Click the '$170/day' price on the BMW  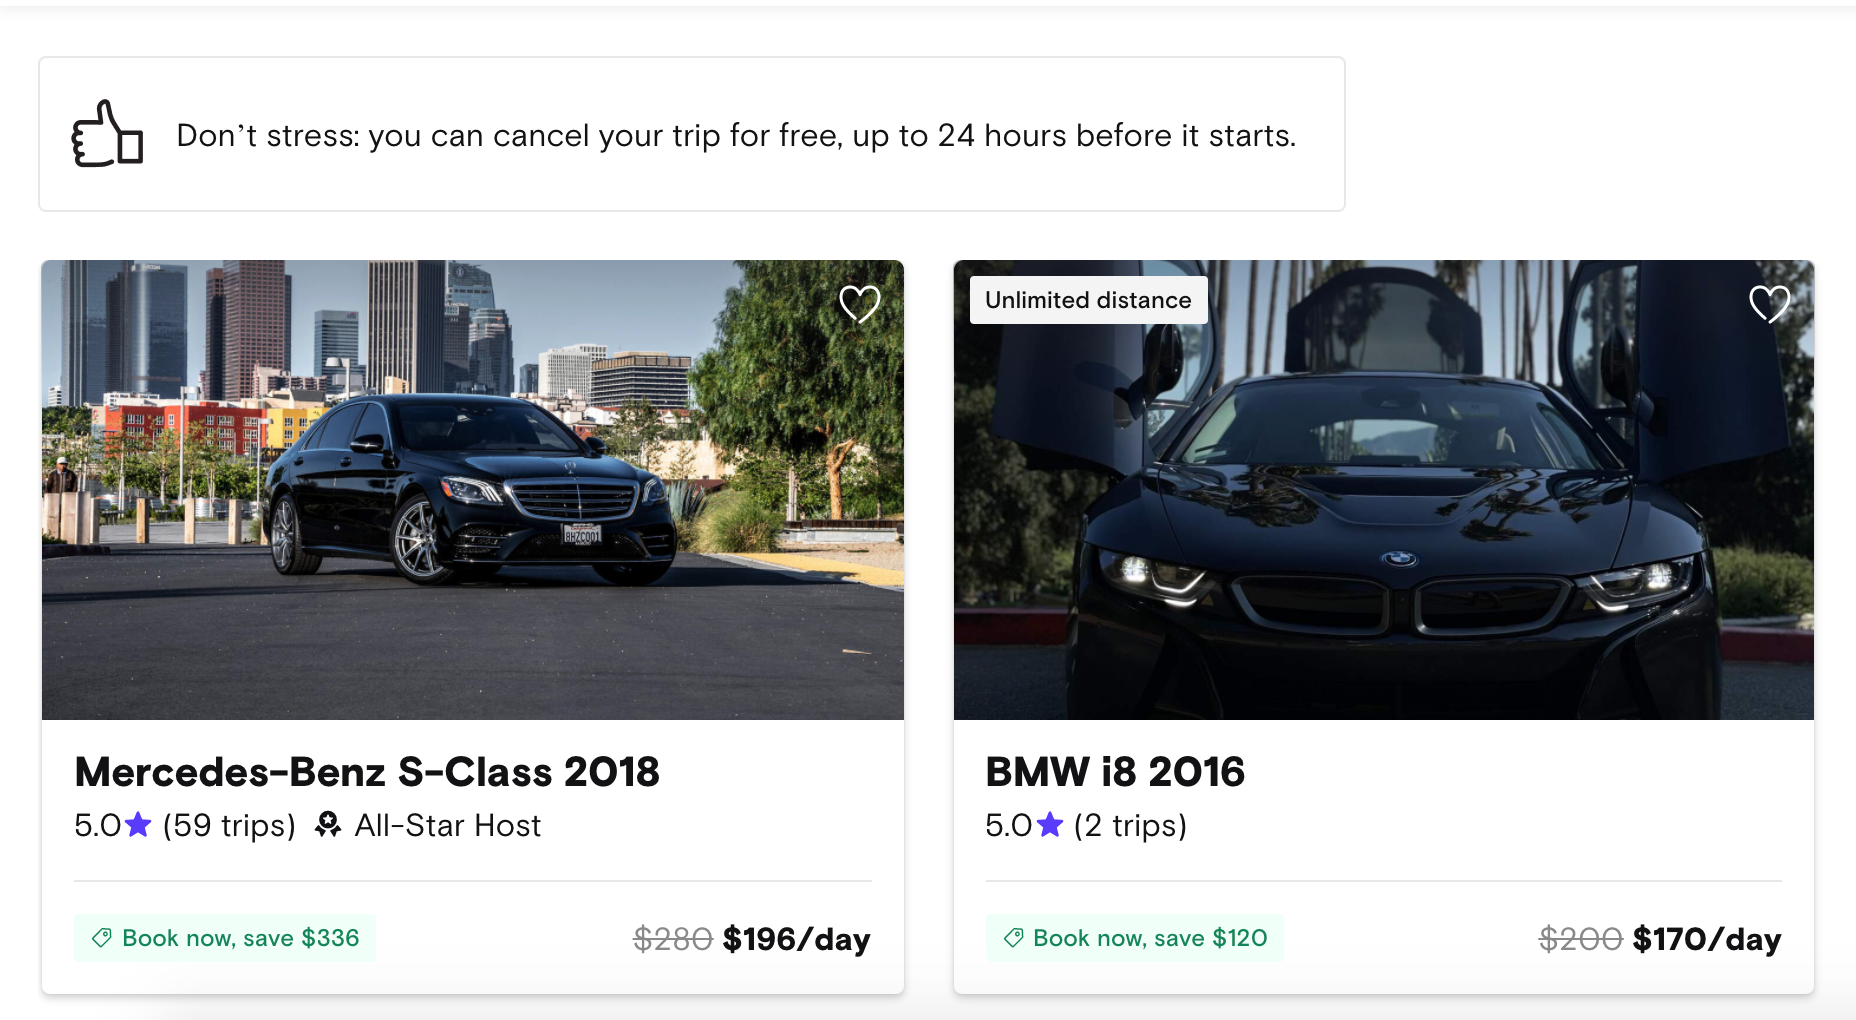1706,938
